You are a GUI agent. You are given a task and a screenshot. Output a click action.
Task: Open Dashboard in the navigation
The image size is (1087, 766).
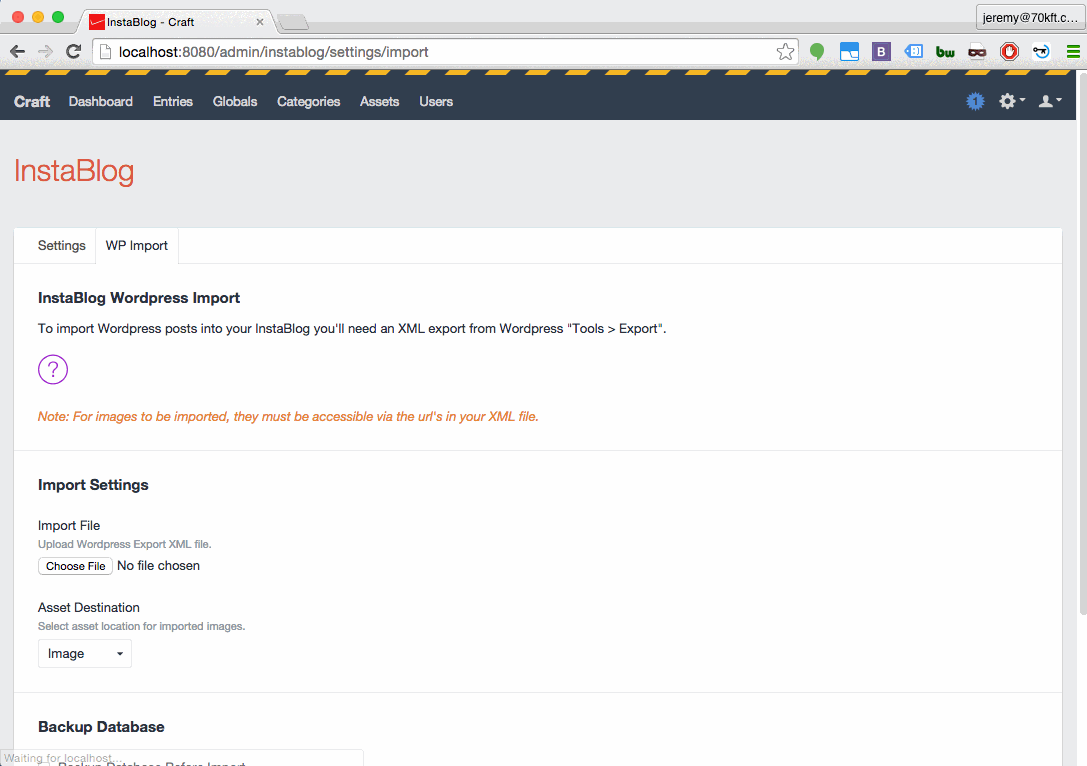101,101
